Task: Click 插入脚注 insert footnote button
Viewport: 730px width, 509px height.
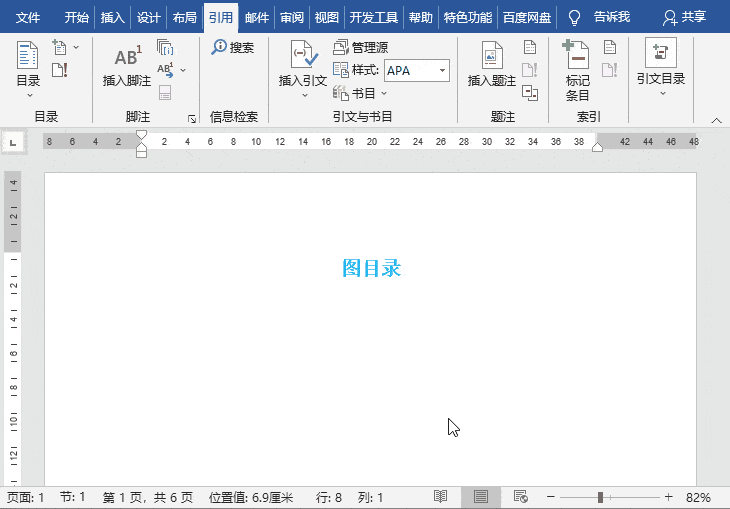Action: pos(127,65)
